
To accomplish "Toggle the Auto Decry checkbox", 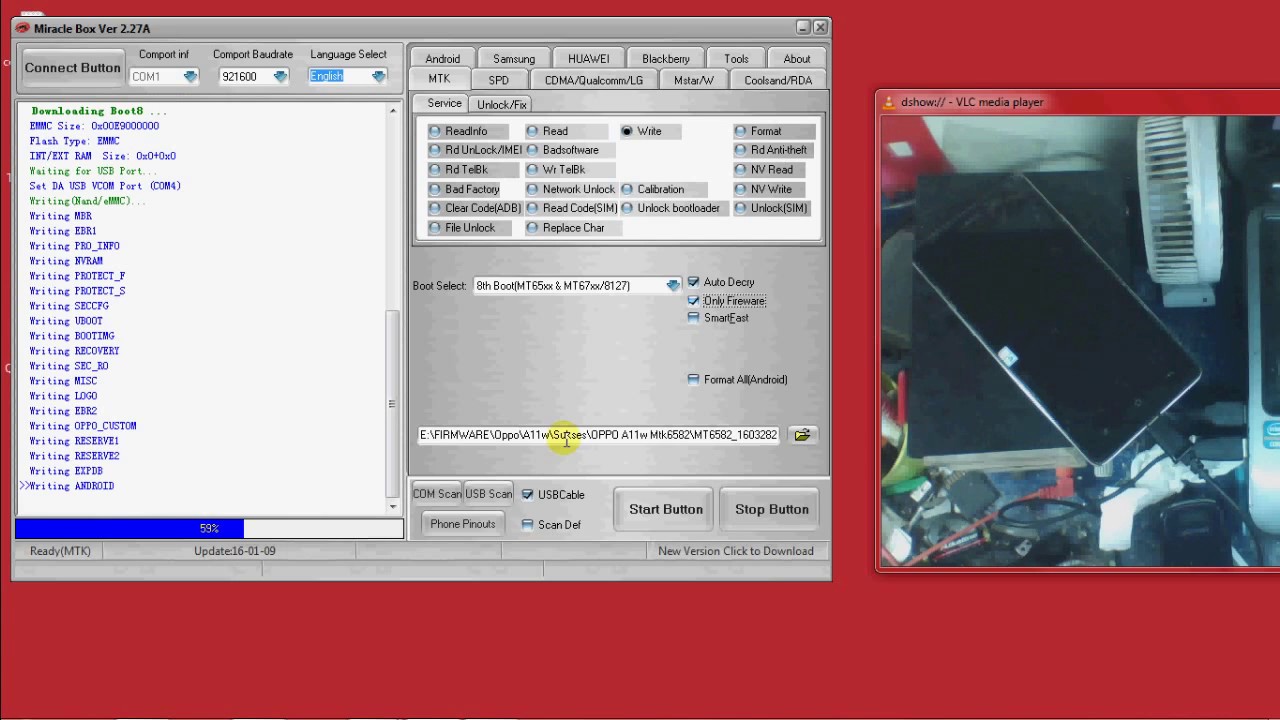I will (x=693, y=282).
